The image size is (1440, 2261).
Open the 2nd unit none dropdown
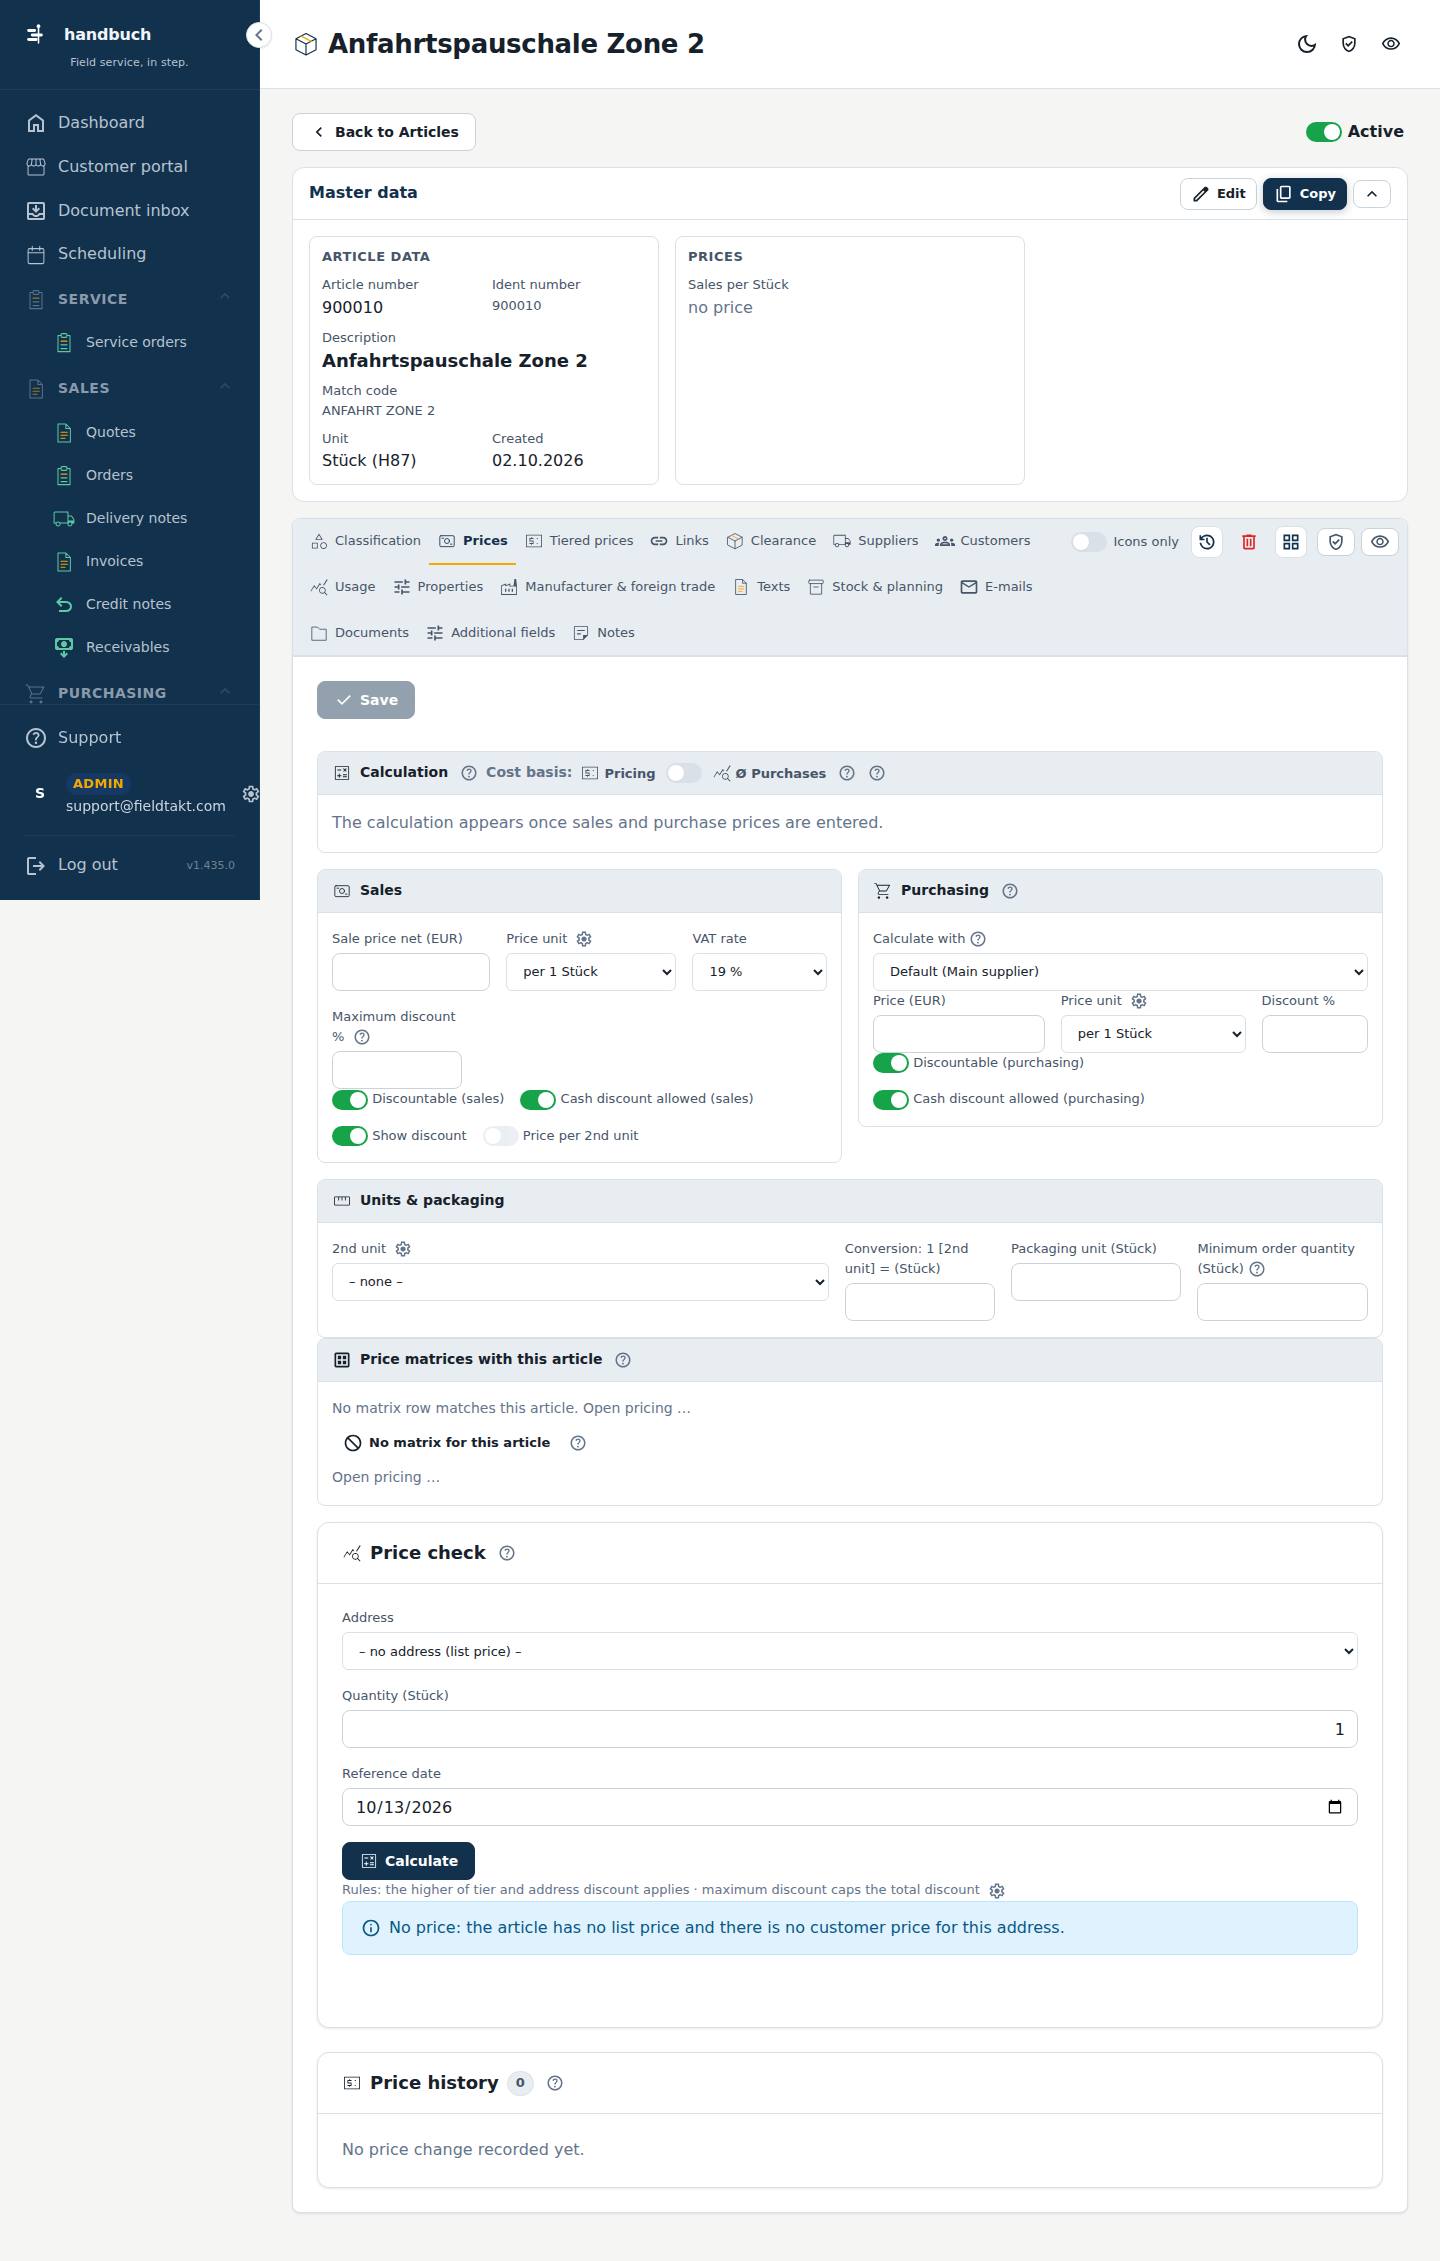(580, 1282)
